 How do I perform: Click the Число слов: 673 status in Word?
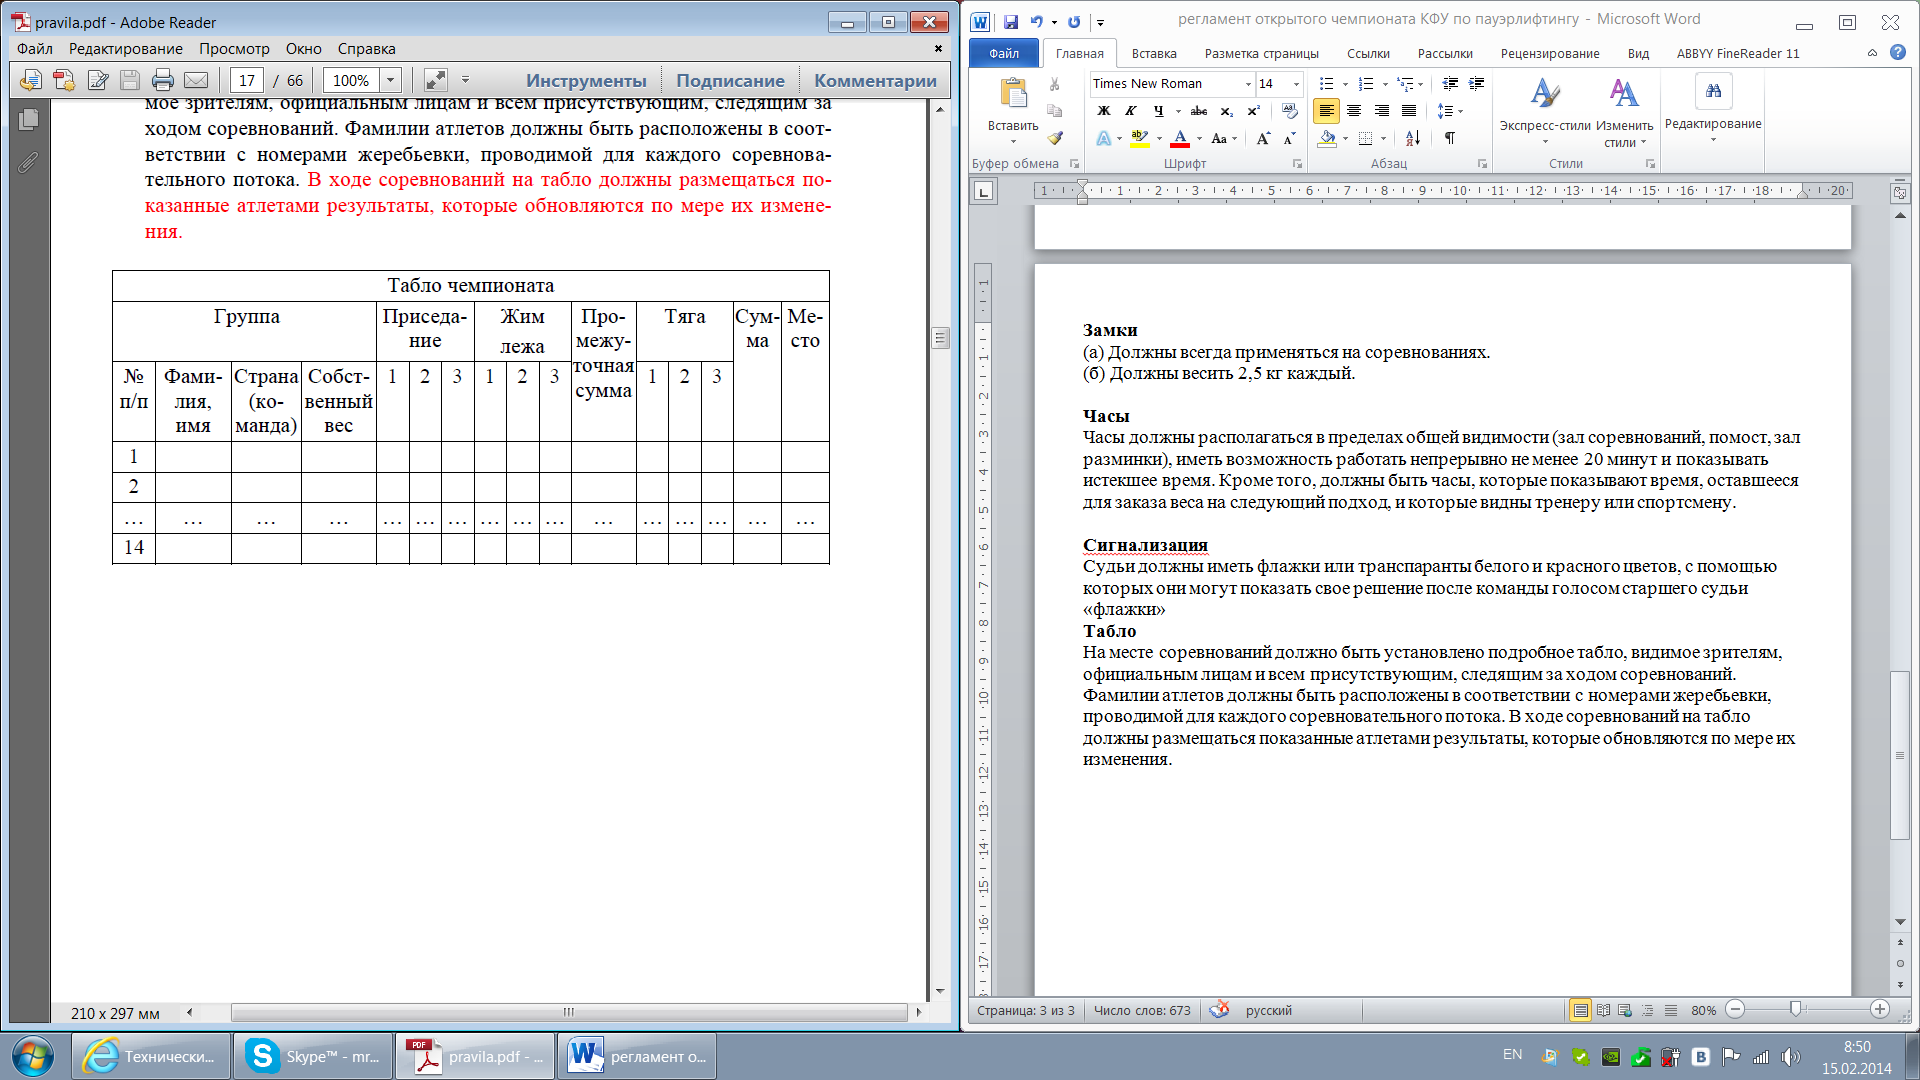click(x=1142, y=1010)
